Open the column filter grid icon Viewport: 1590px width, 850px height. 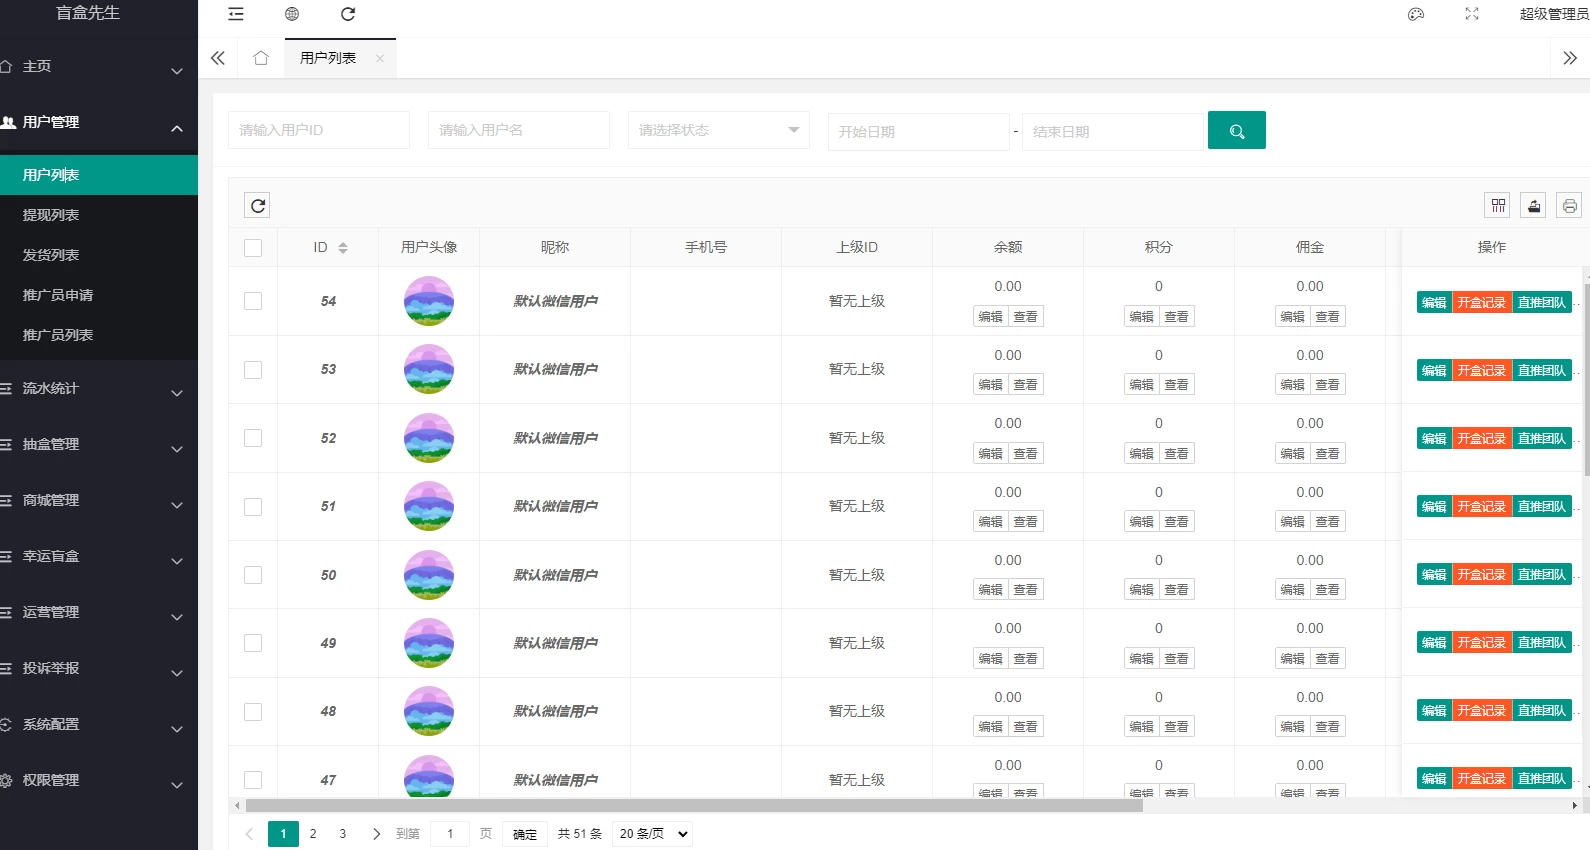[1497, 205]
